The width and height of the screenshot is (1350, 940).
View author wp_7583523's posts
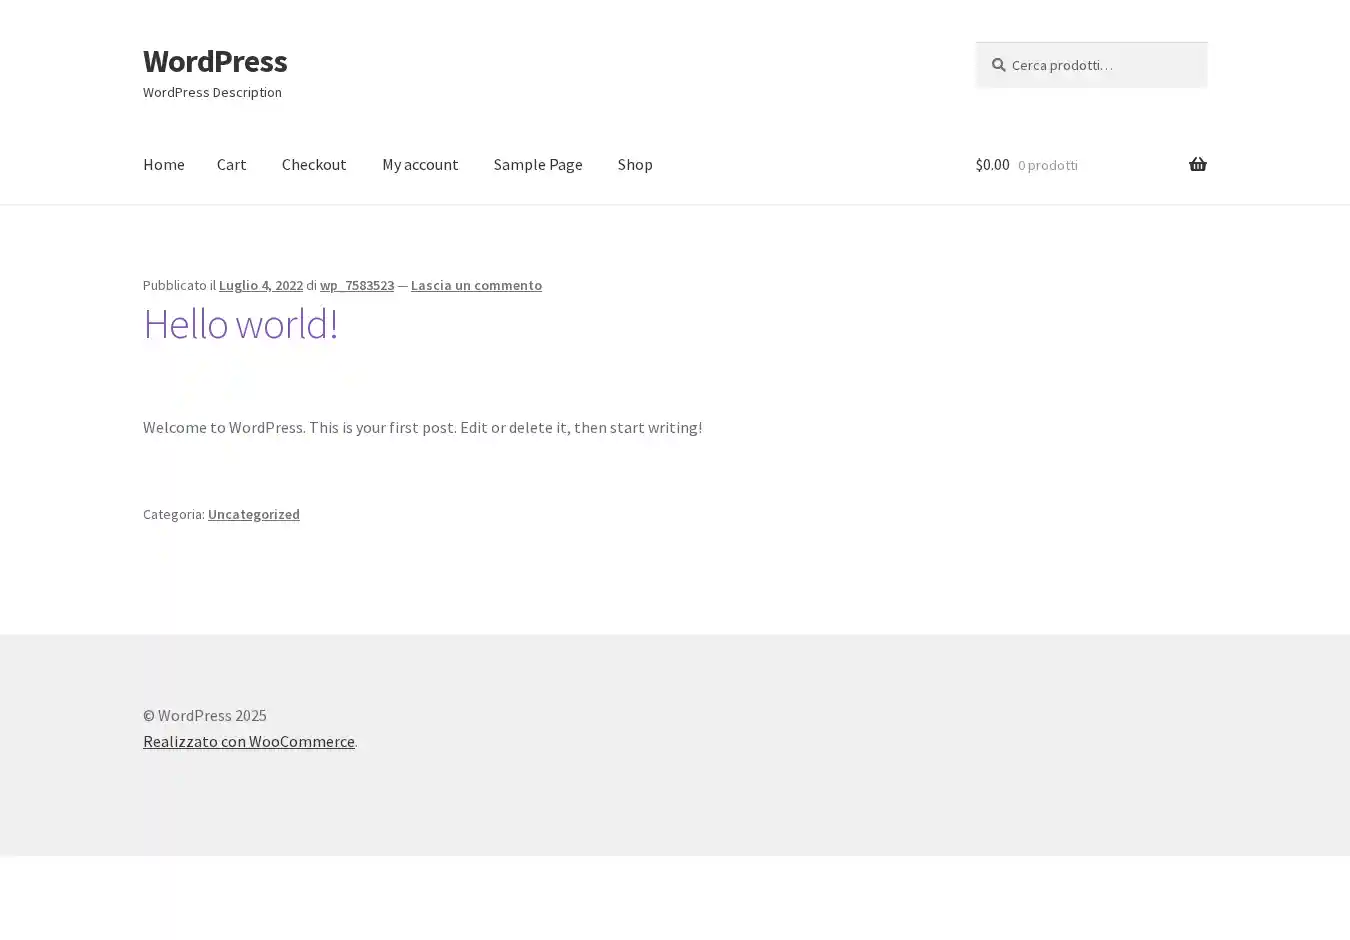[357, 285]
